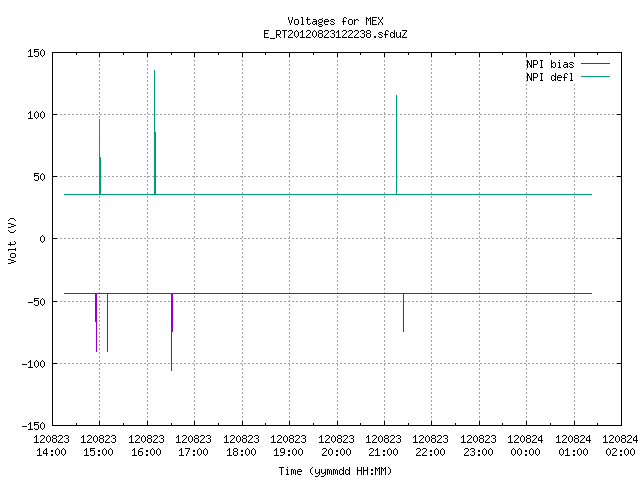Click the green NPI defl legend line sample
Screen dimensions: 640x480
click(595, 77)
